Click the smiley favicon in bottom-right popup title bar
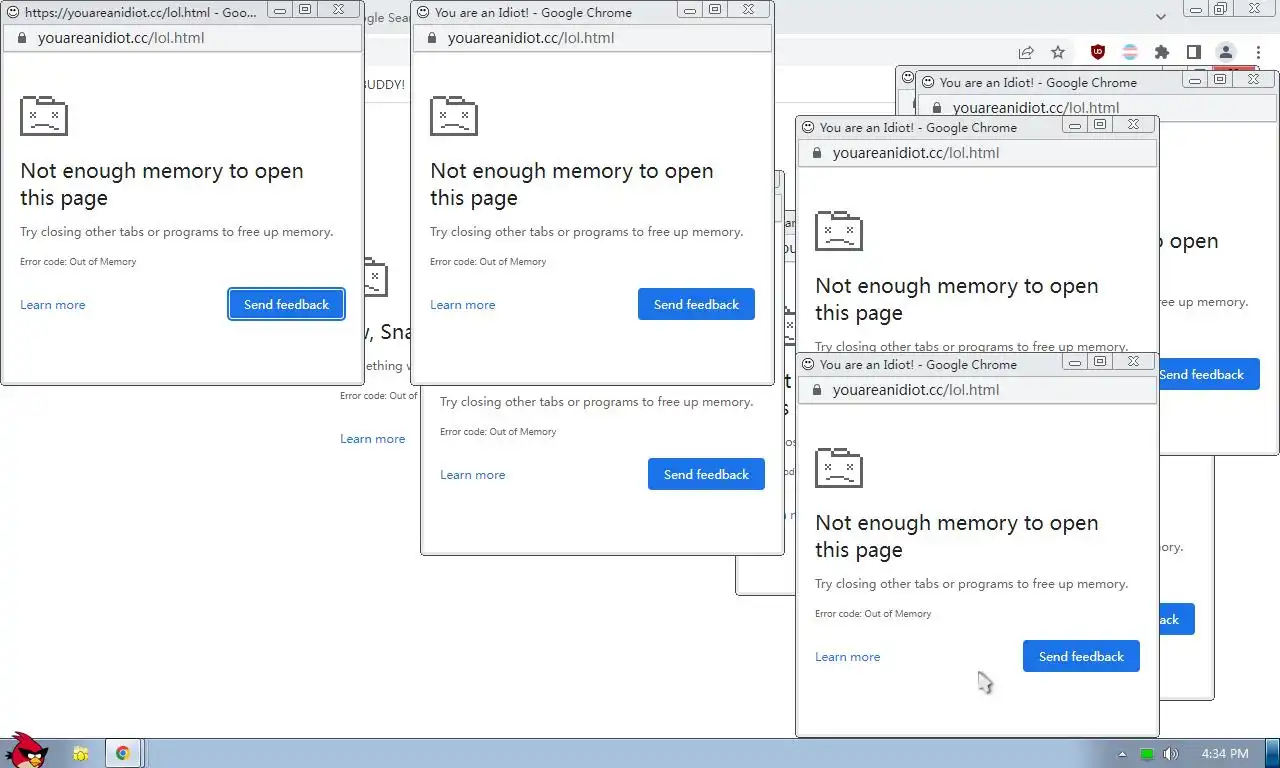Viewport: 1280px width, 768px height. click(808, 364)
